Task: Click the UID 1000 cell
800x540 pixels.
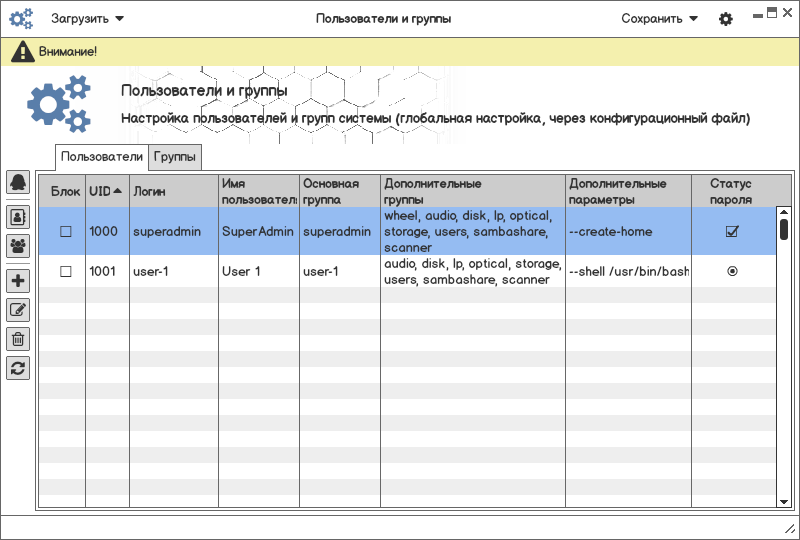Action: click(107, 231)
